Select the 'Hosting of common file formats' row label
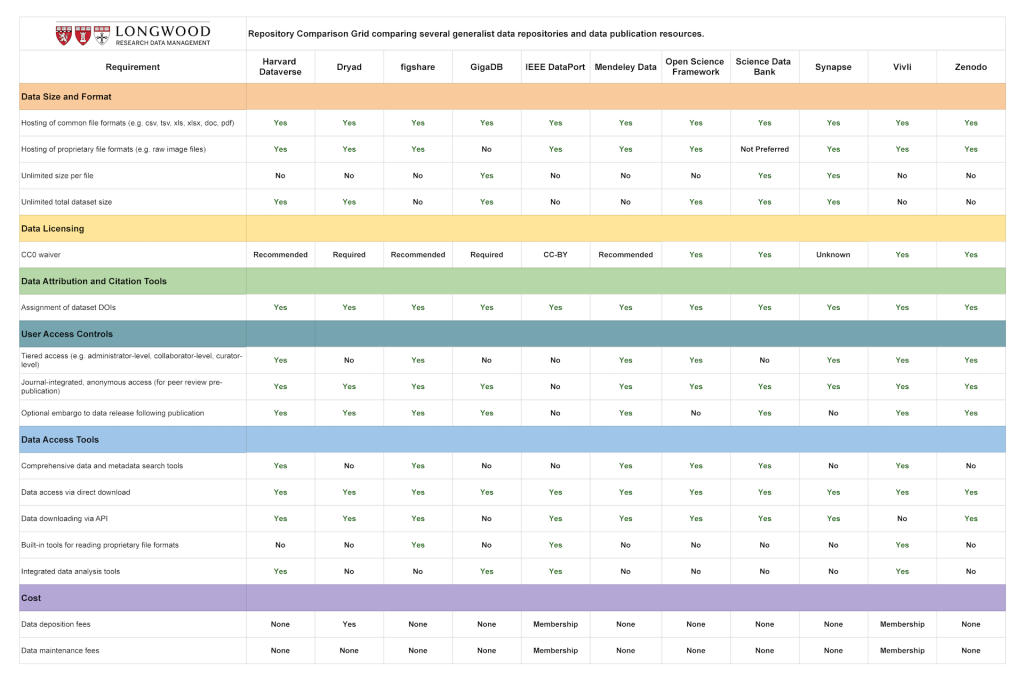 [127, 123]
